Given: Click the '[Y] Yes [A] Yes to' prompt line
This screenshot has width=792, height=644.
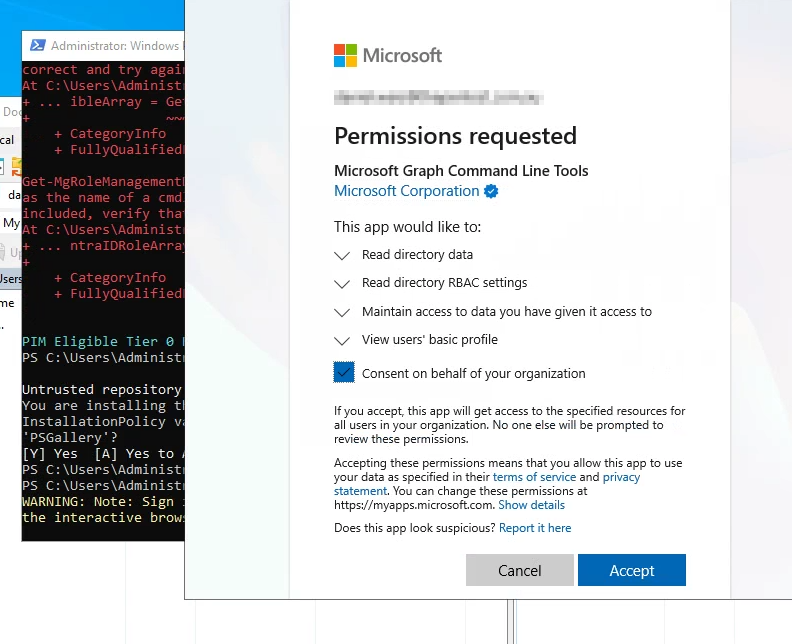Looking at the screenshot, I should [103, 454].
